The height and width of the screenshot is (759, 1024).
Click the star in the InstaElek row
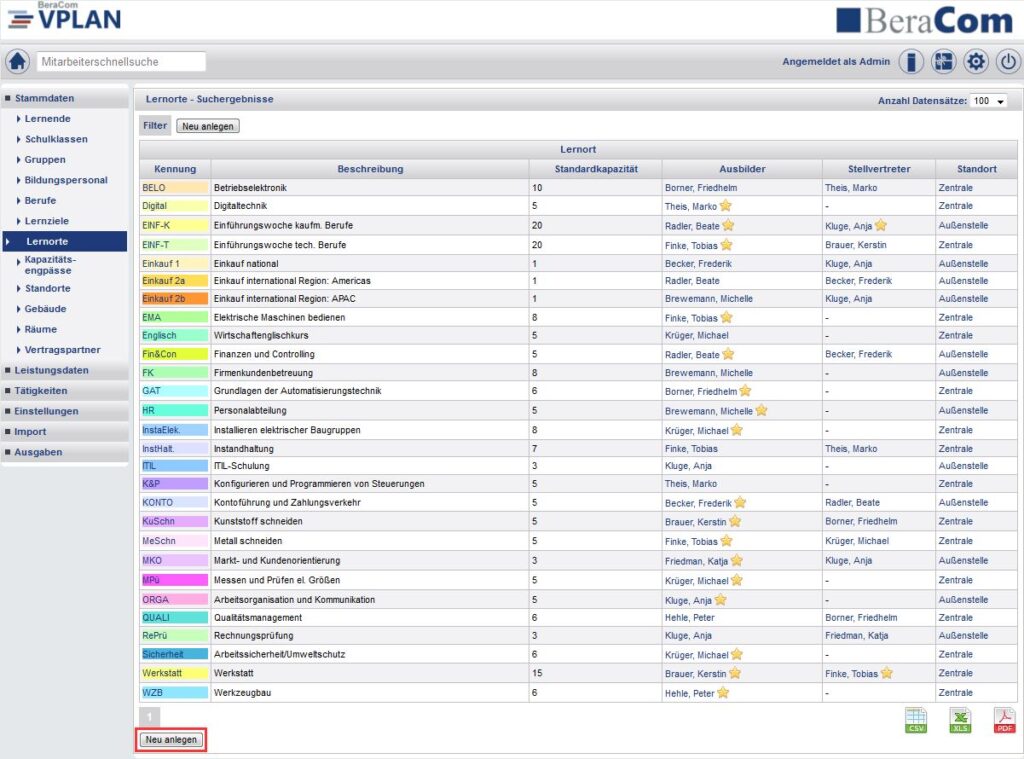pyautogui.click(x=737, y=430)
